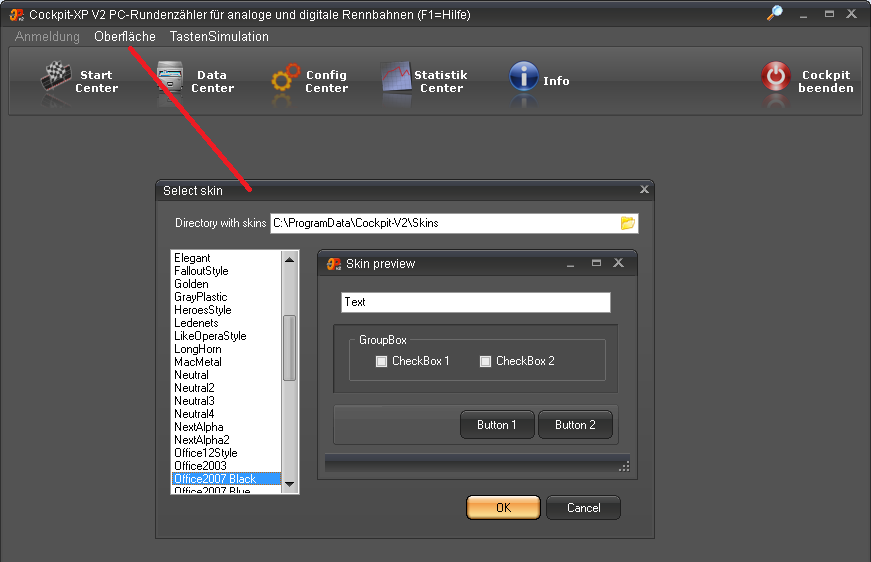Close the Select skin dialog
871x562 pixels.
pyautogui.click(x=644, y=189)
